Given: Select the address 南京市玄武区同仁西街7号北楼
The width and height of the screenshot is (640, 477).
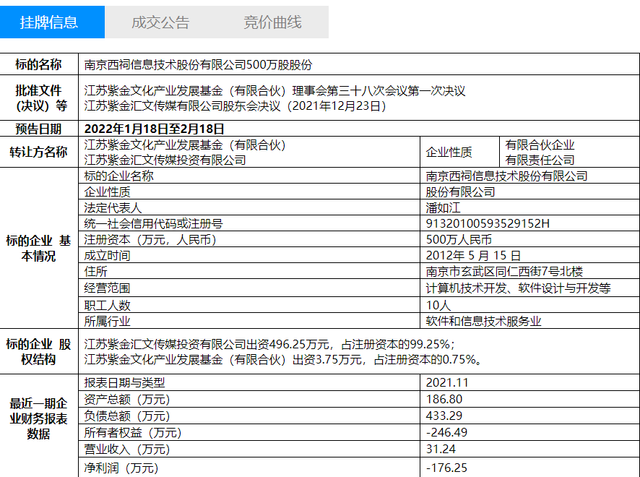Looking at the screenshot, I should 504,271.
